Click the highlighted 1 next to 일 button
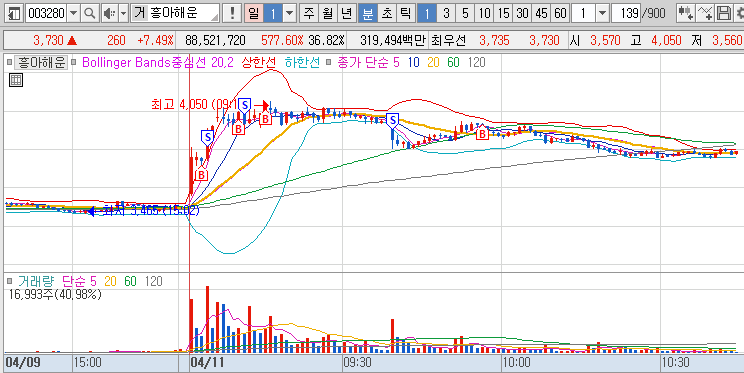The height and width of the screenshot is (373, 744). [273, 13]
